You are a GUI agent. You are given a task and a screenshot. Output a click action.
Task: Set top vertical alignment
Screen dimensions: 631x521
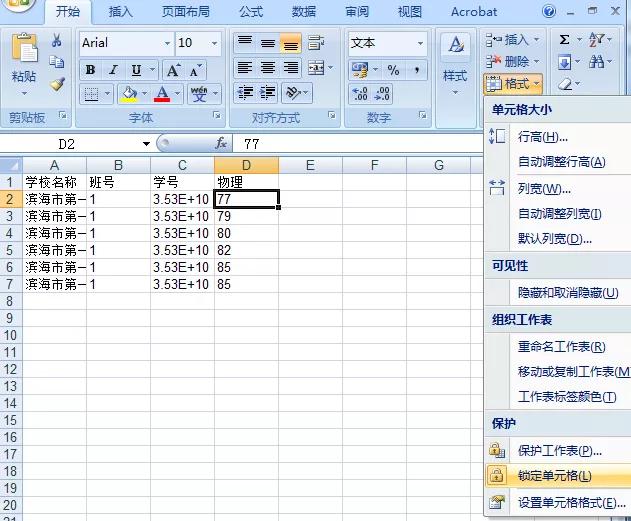click(x=245, y=43)
